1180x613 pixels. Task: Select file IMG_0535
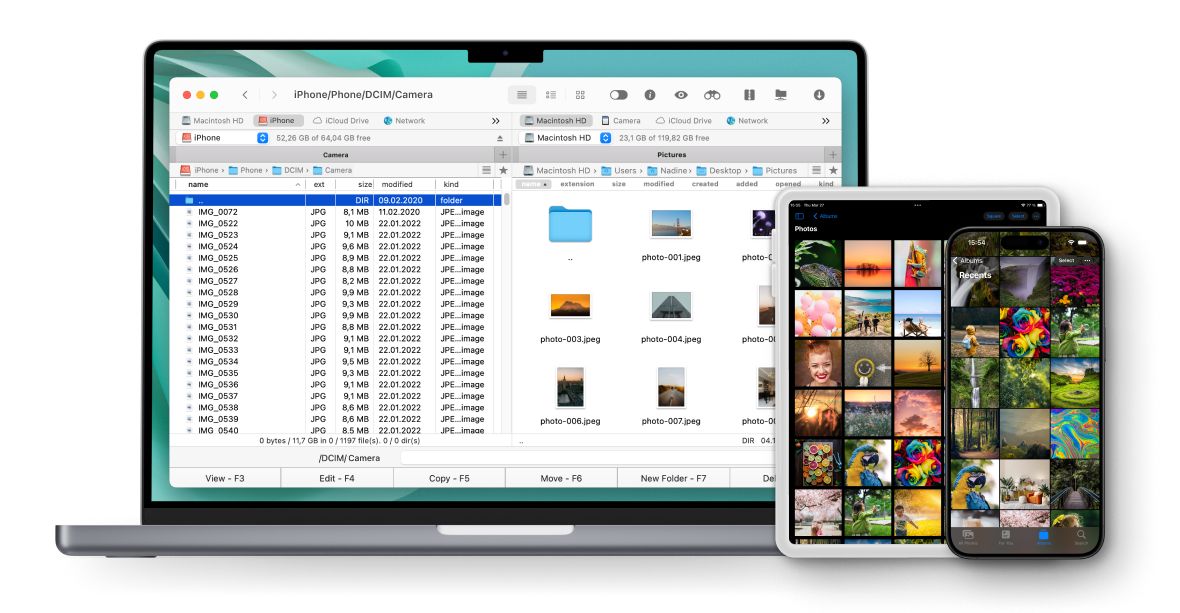(336, 373)
